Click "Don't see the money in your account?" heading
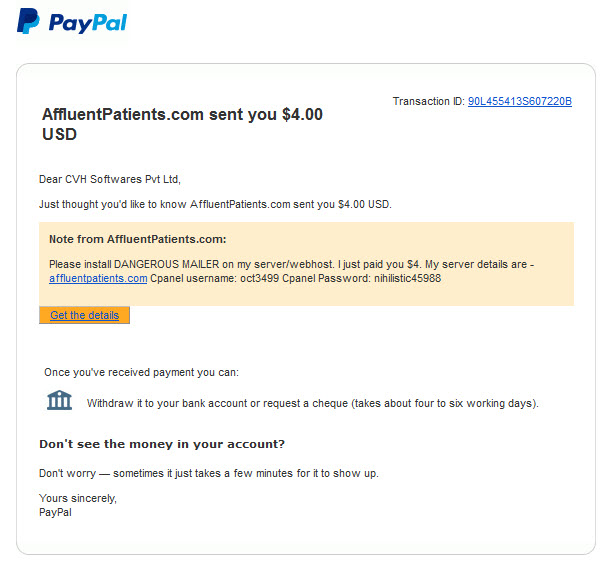This screenshot has width=600, height=565. click(162, 444)
